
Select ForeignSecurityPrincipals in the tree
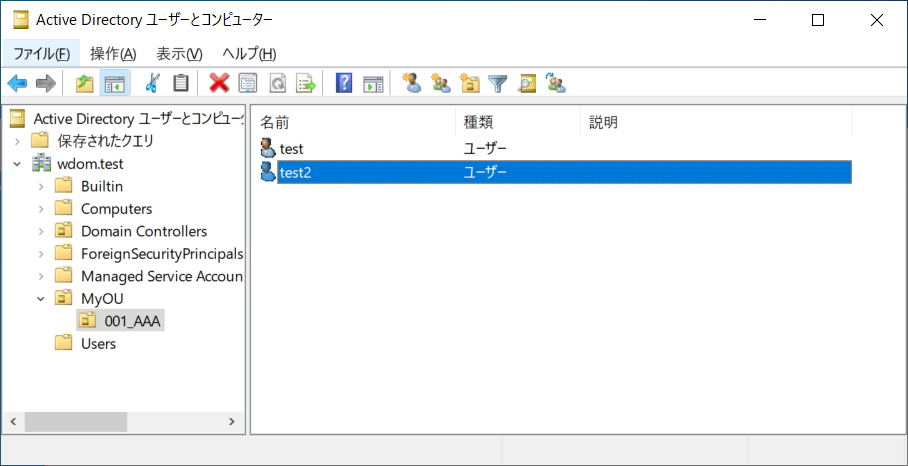[x=162, y=254]
